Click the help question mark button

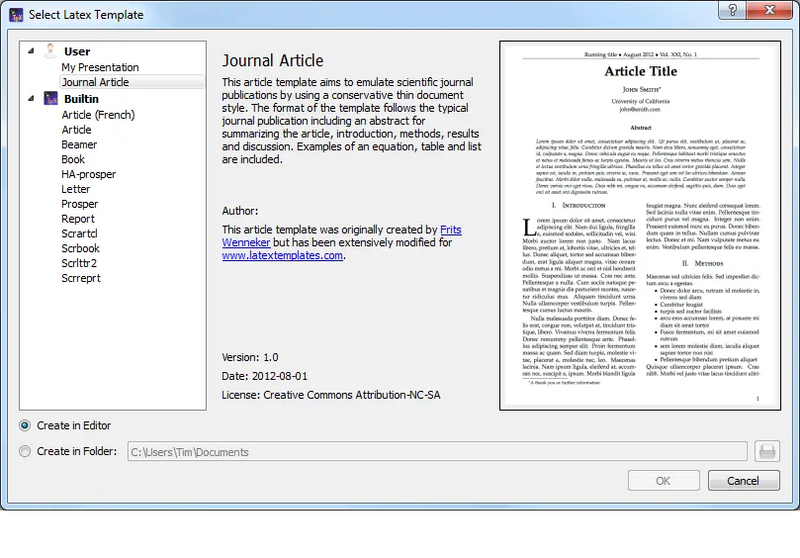tap(732, 10)
